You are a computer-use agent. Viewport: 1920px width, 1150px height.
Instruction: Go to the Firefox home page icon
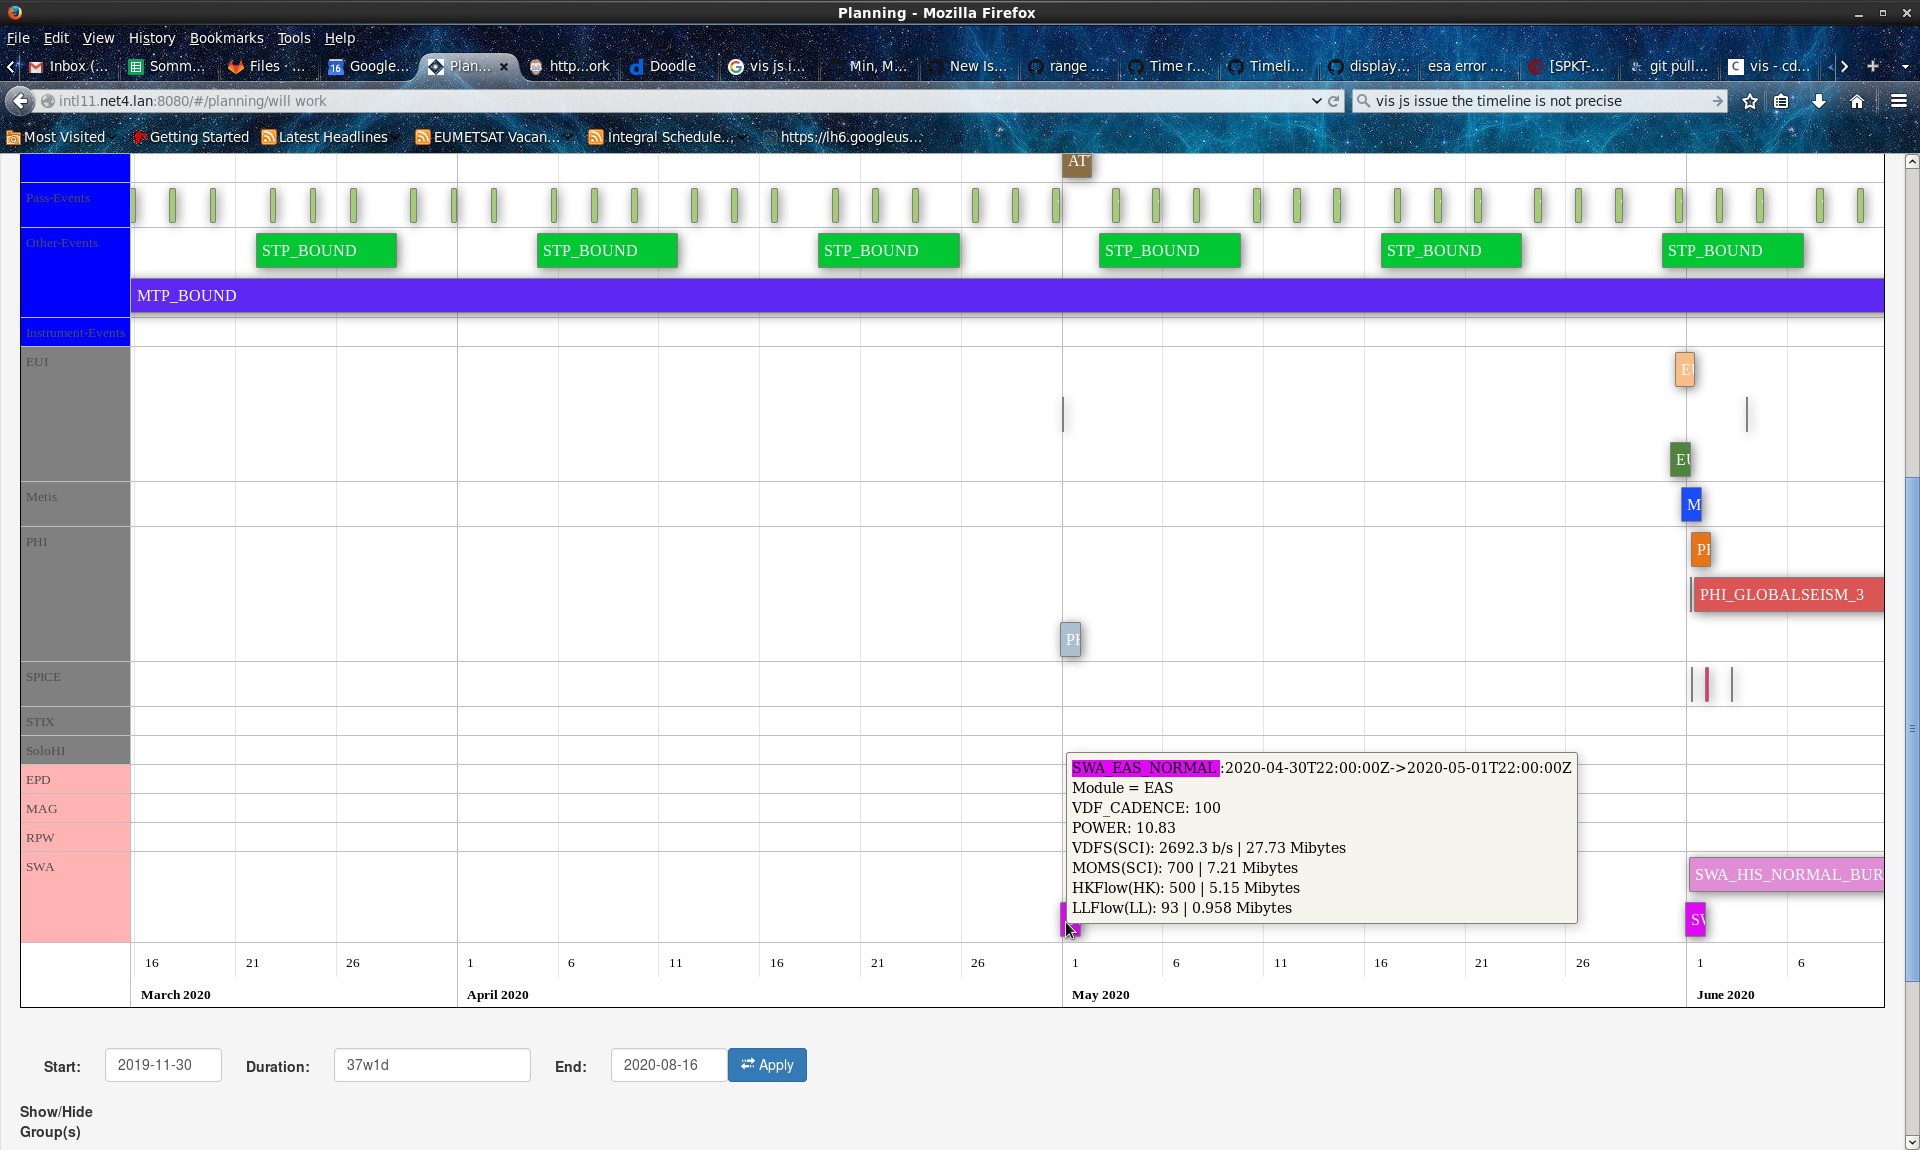point(1857,101)
